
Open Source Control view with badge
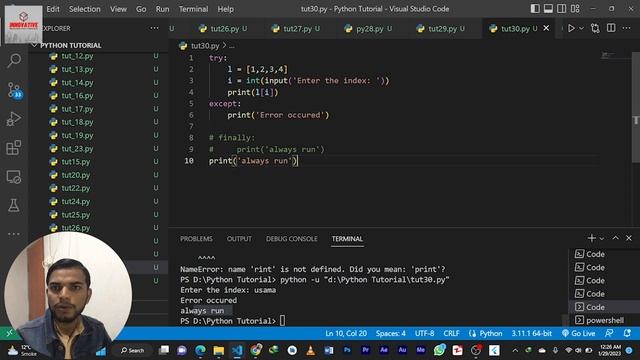click(x=14, y=90)
